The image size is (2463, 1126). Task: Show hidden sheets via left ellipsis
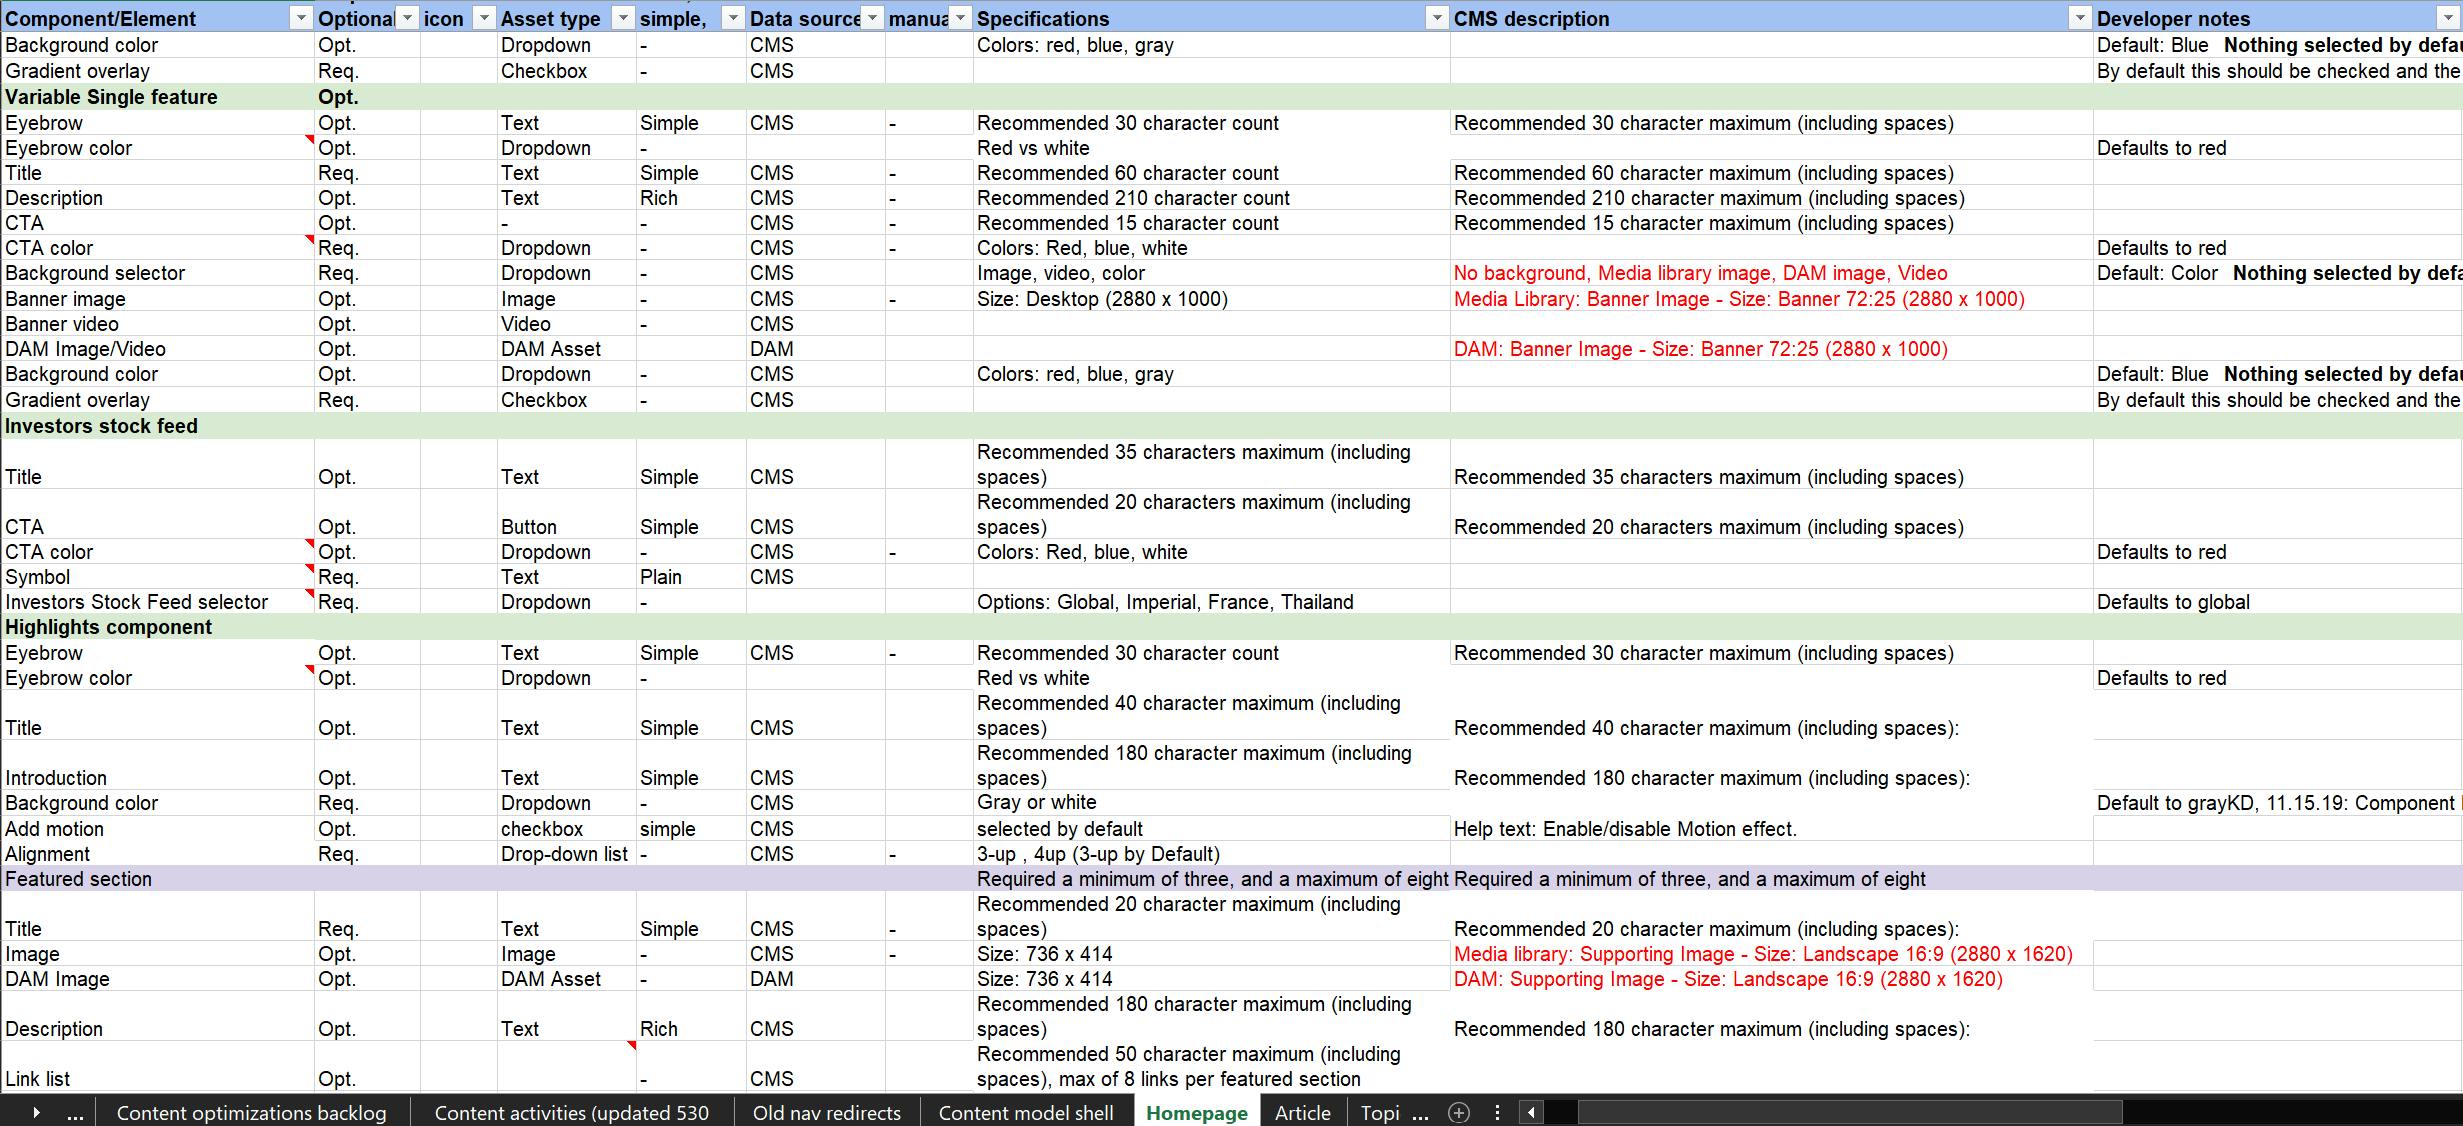click(x=75, y=1113)
